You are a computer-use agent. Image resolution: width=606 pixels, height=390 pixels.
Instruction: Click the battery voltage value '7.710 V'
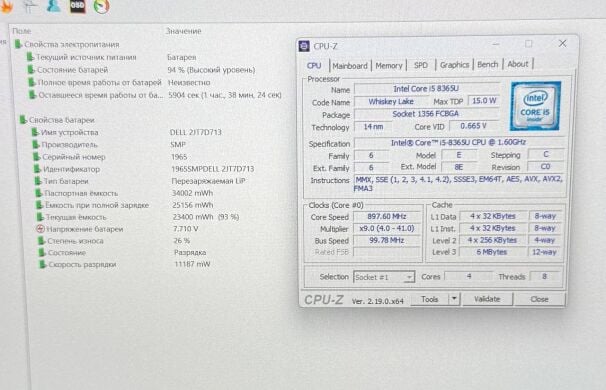click(x=186, y=229)
